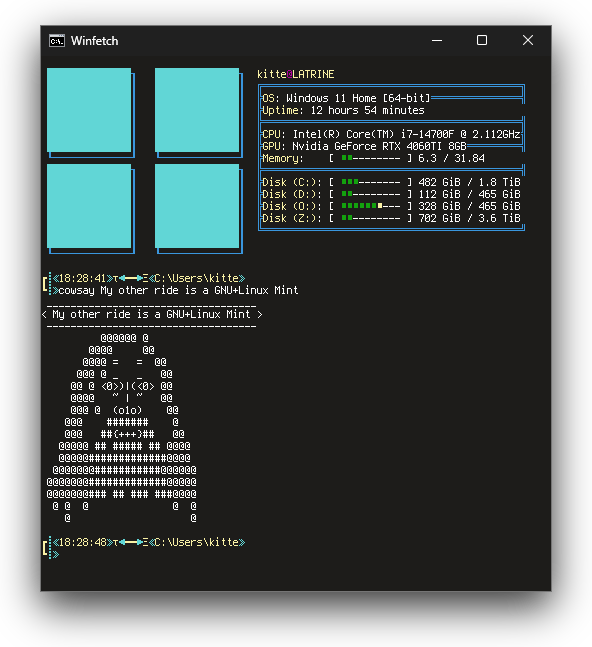The width and height of the screenshot is (592, 647).
Task: Click the Memory usage bar
Action: pyautogui.click(x=370, y=158)
